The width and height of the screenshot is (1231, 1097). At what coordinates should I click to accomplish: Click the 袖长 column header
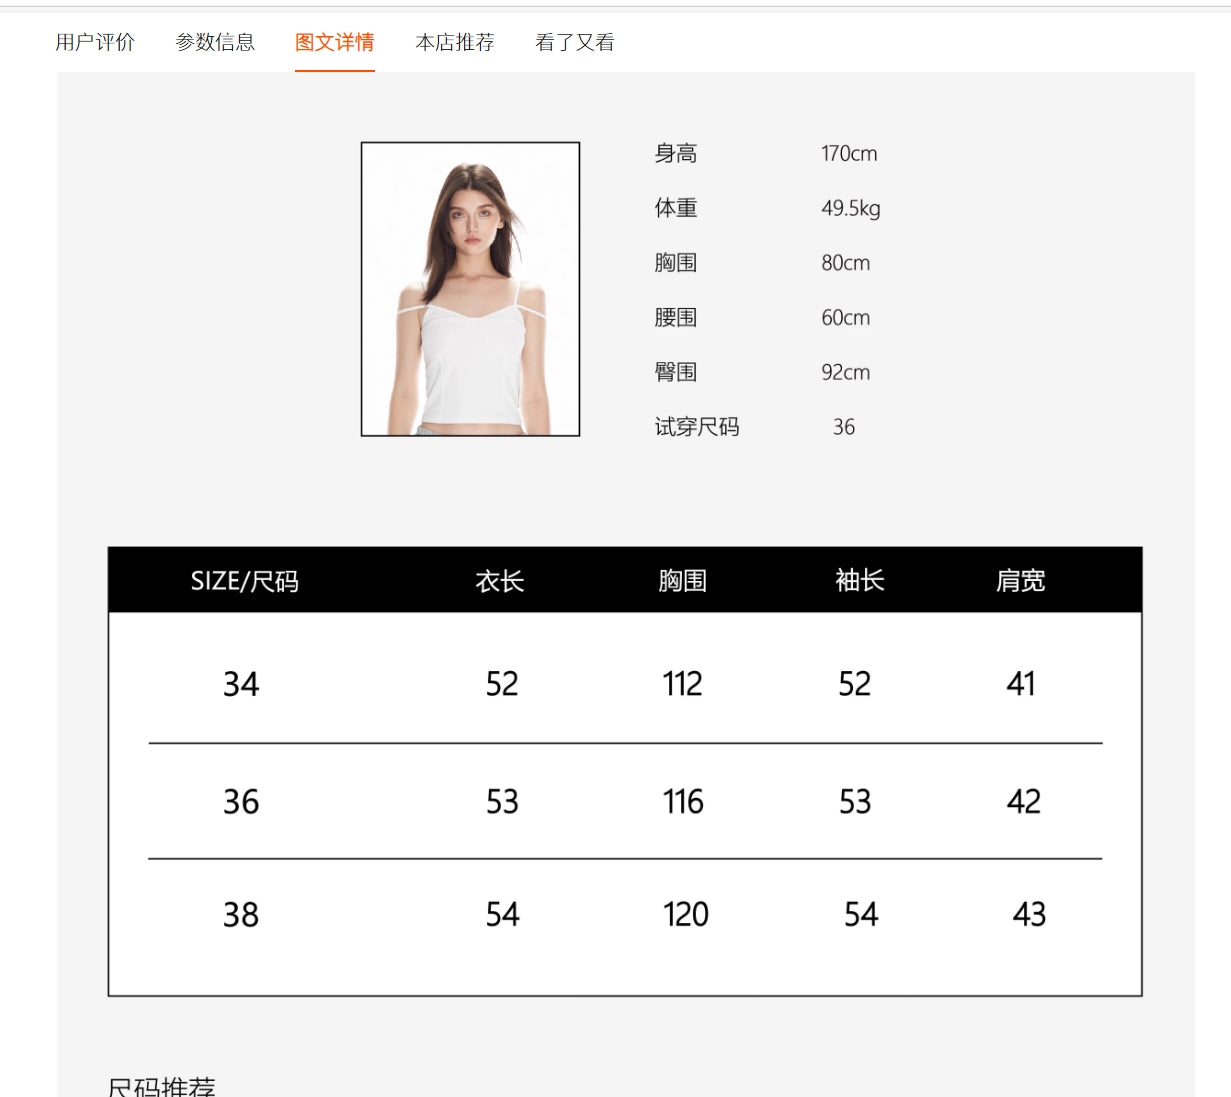[860, 581]
